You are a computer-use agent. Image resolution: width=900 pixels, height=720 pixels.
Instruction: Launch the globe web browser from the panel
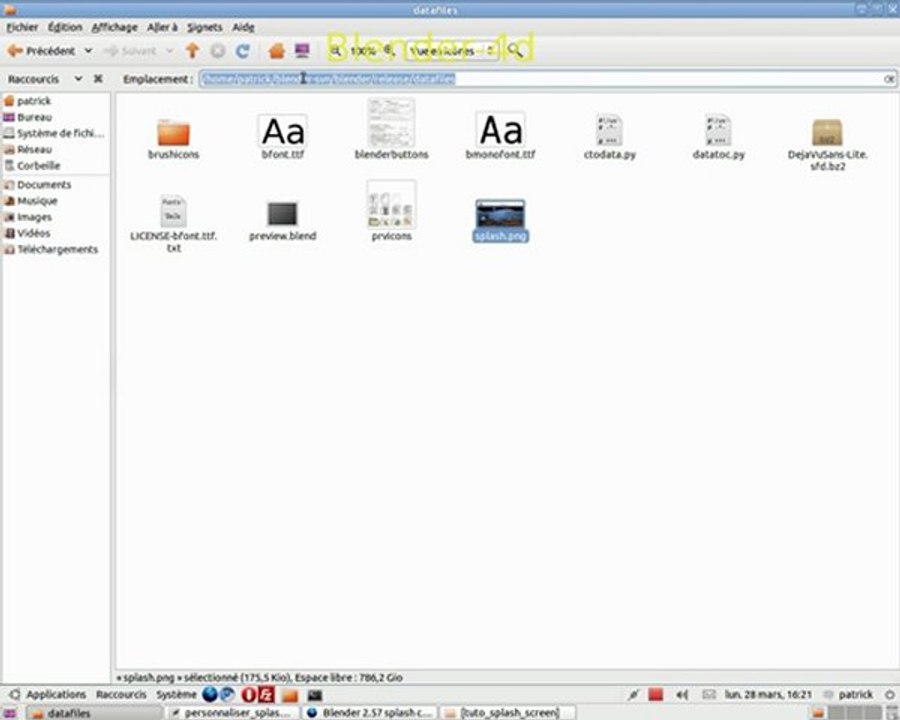pyautogui.click(x=210, y=695)
